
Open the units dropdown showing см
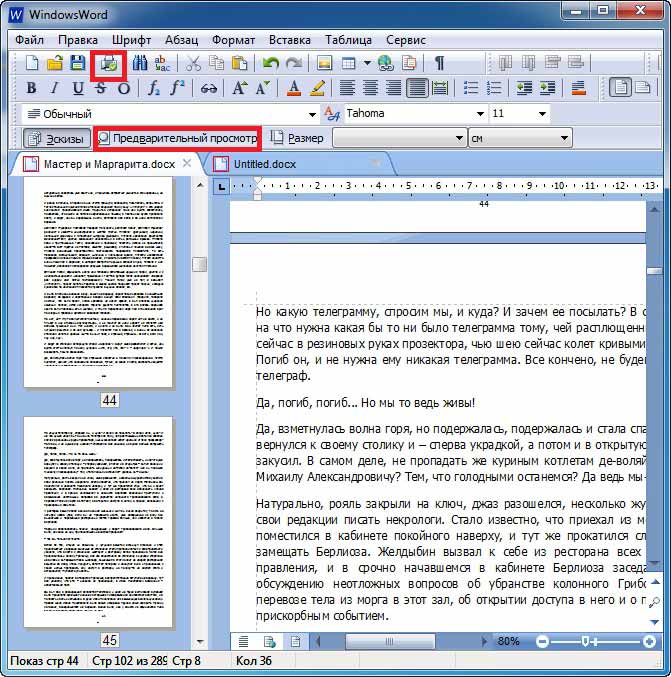point(520,138)
